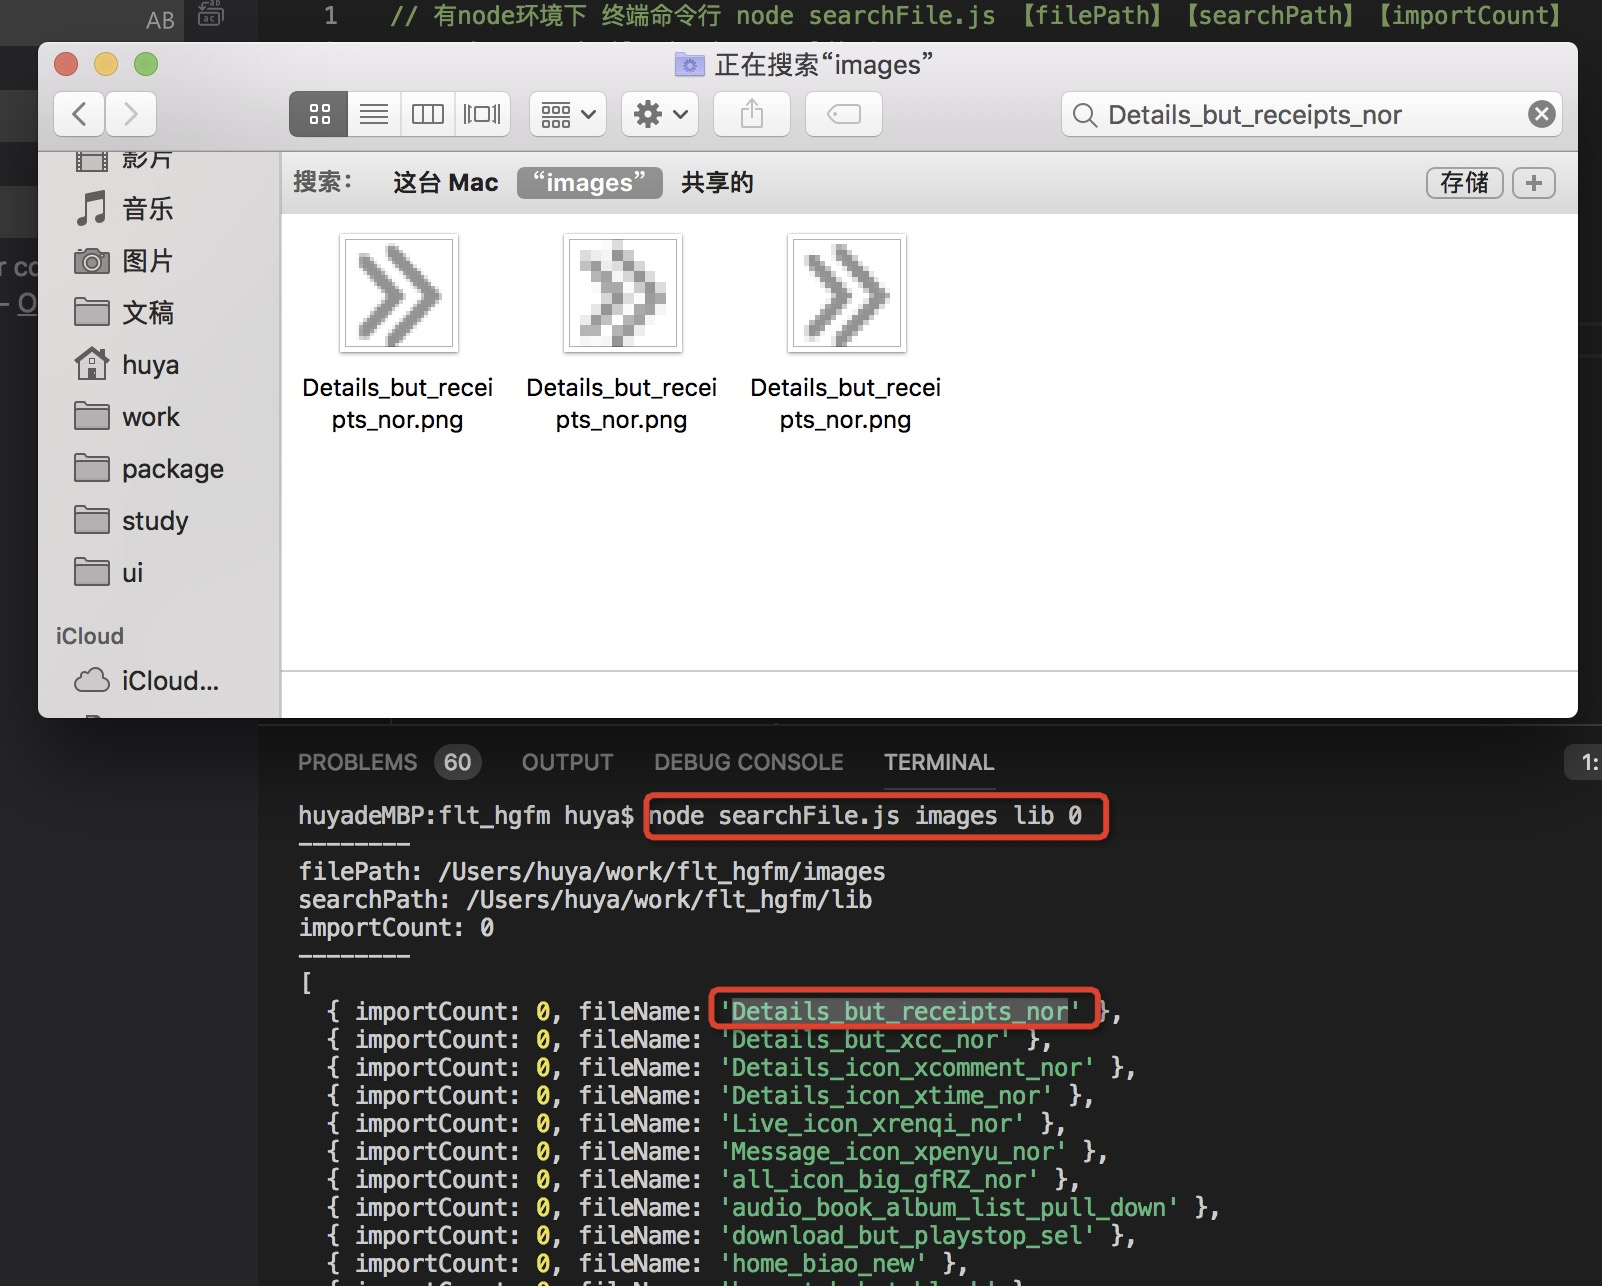Set search scope to 共享的
1602x1286 pixels.
point(717,182)
